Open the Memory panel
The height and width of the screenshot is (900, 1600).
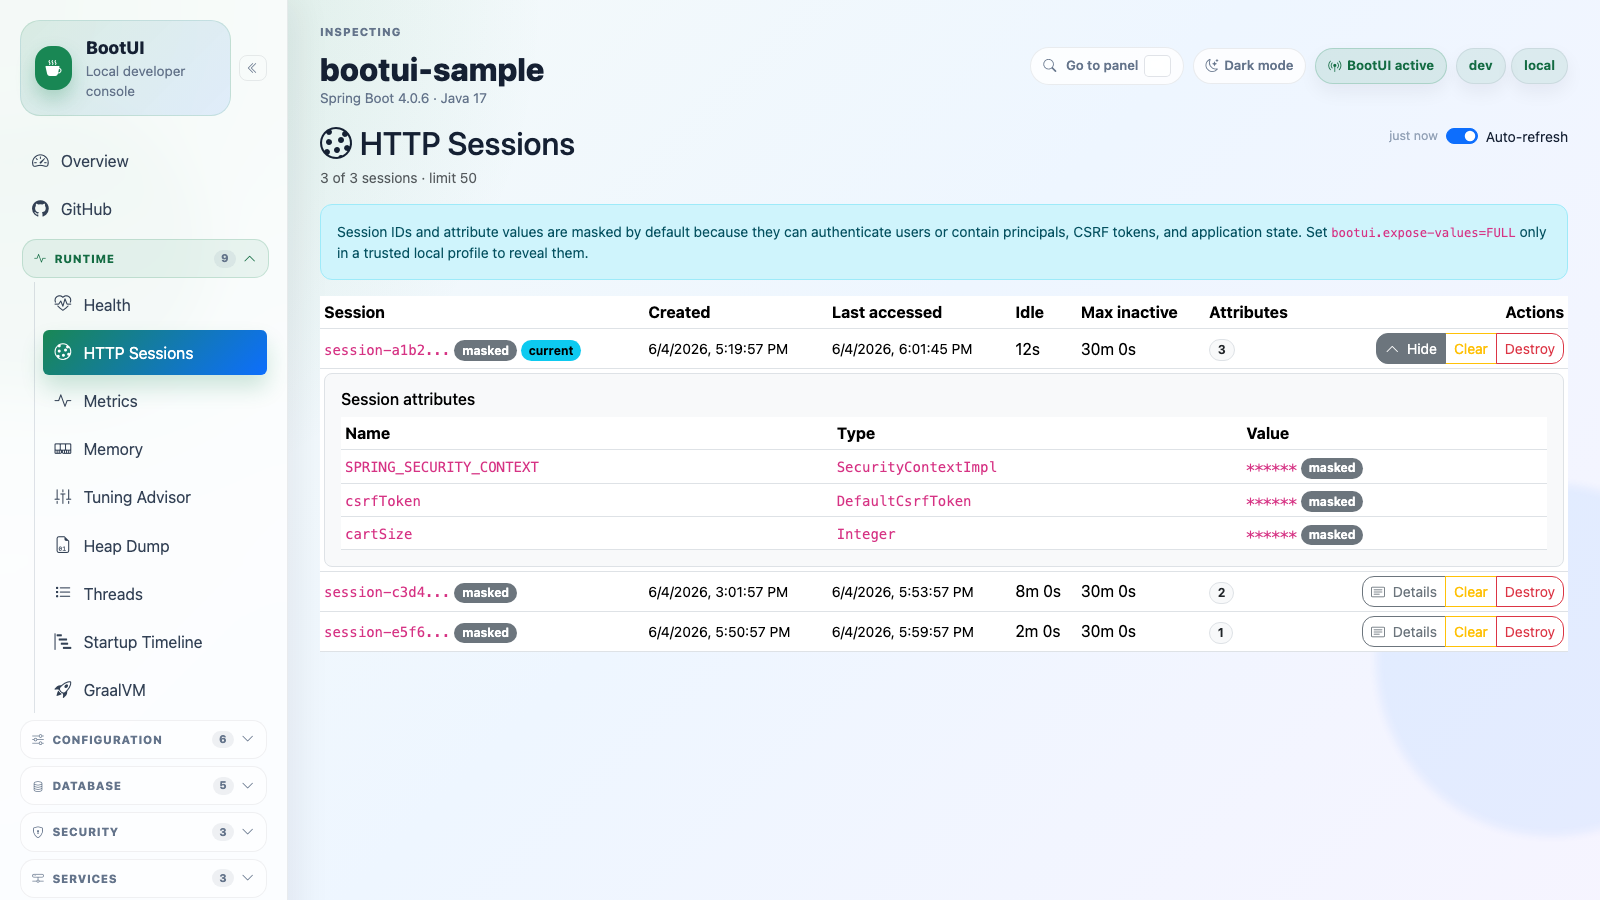[x=155, y=449]
